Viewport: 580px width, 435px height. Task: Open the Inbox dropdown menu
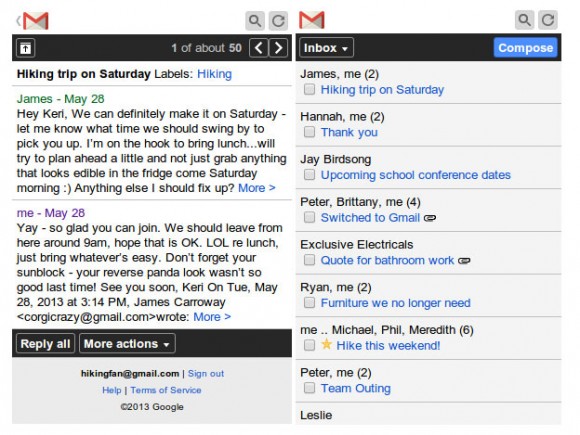coord(326,48)
